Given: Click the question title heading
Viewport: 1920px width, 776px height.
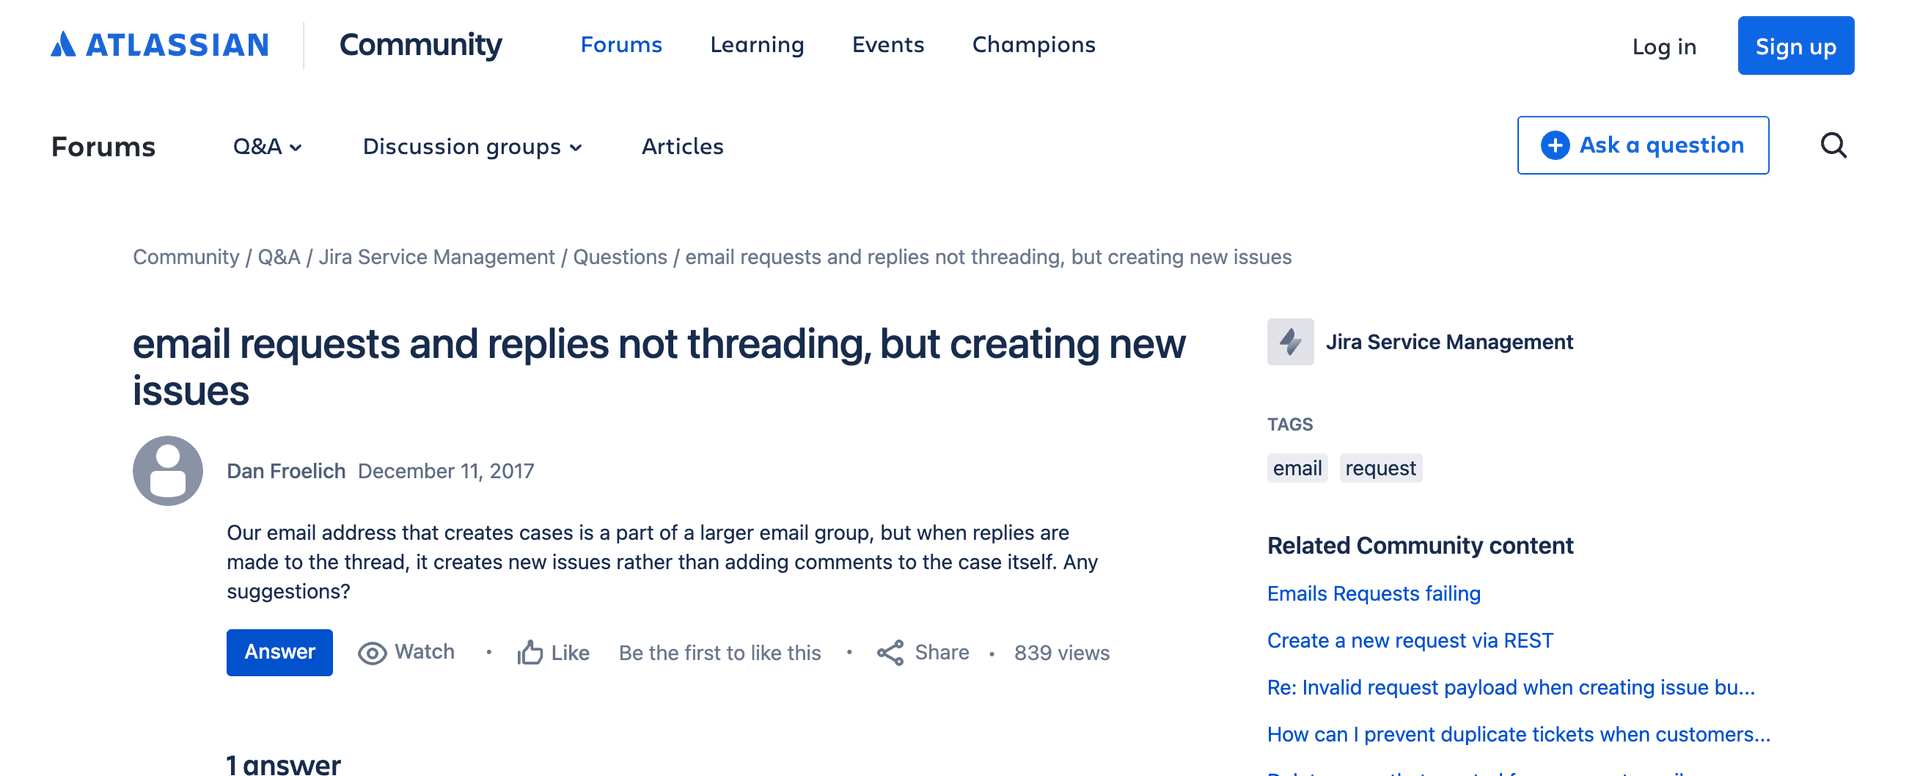Looking at the screenshot, I should 659,367.
